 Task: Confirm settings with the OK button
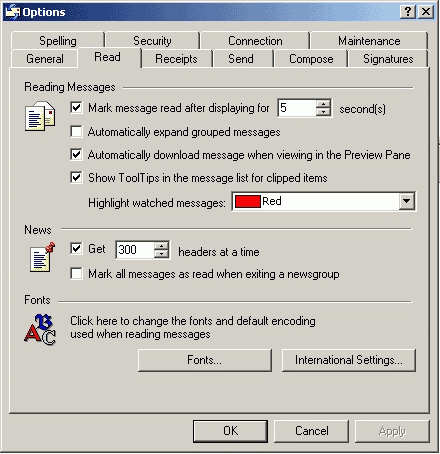coord(230,431)
